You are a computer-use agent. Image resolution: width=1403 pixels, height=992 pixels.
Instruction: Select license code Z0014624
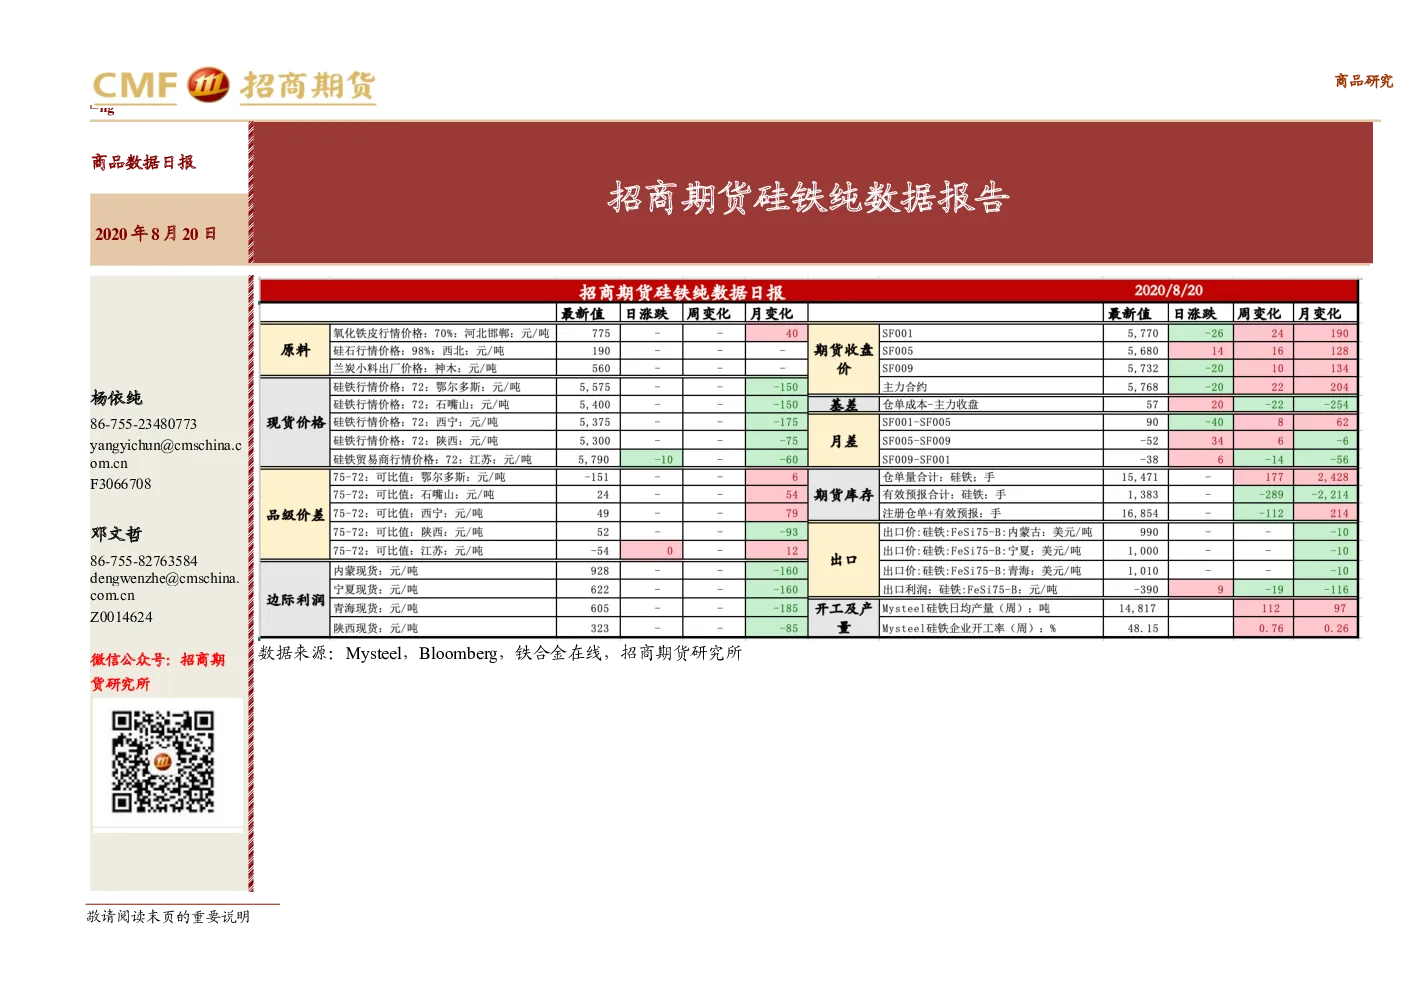[122, 617]
